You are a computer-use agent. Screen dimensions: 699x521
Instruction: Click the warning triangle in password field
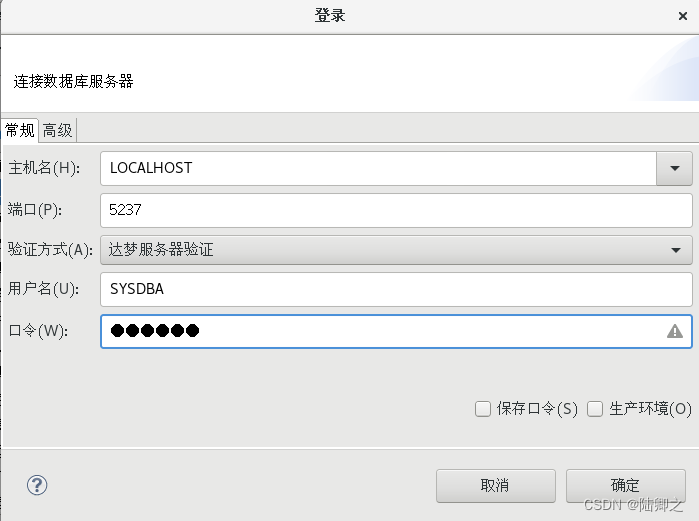click(674, 331)
